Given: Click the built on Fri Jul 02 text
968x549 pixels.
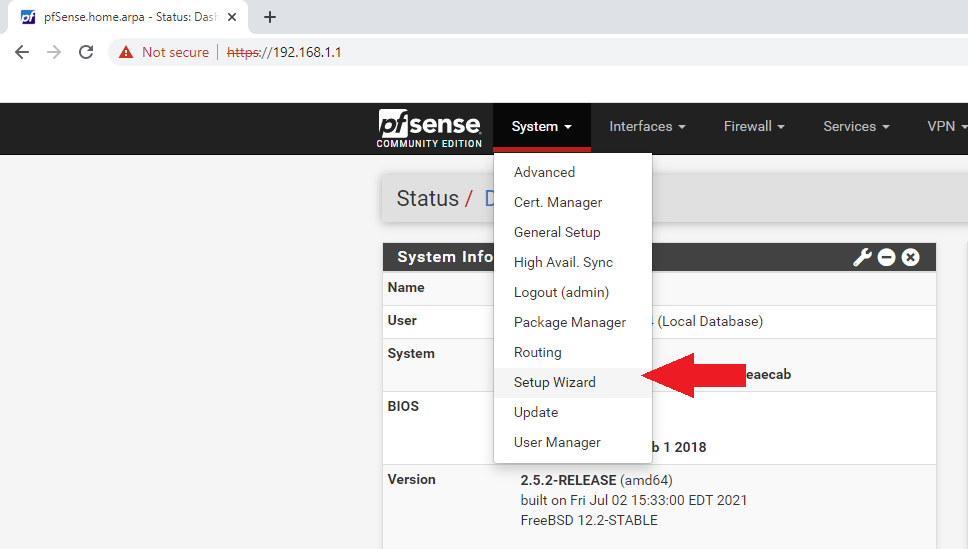Looking at the screenshot, I should 634,500.
